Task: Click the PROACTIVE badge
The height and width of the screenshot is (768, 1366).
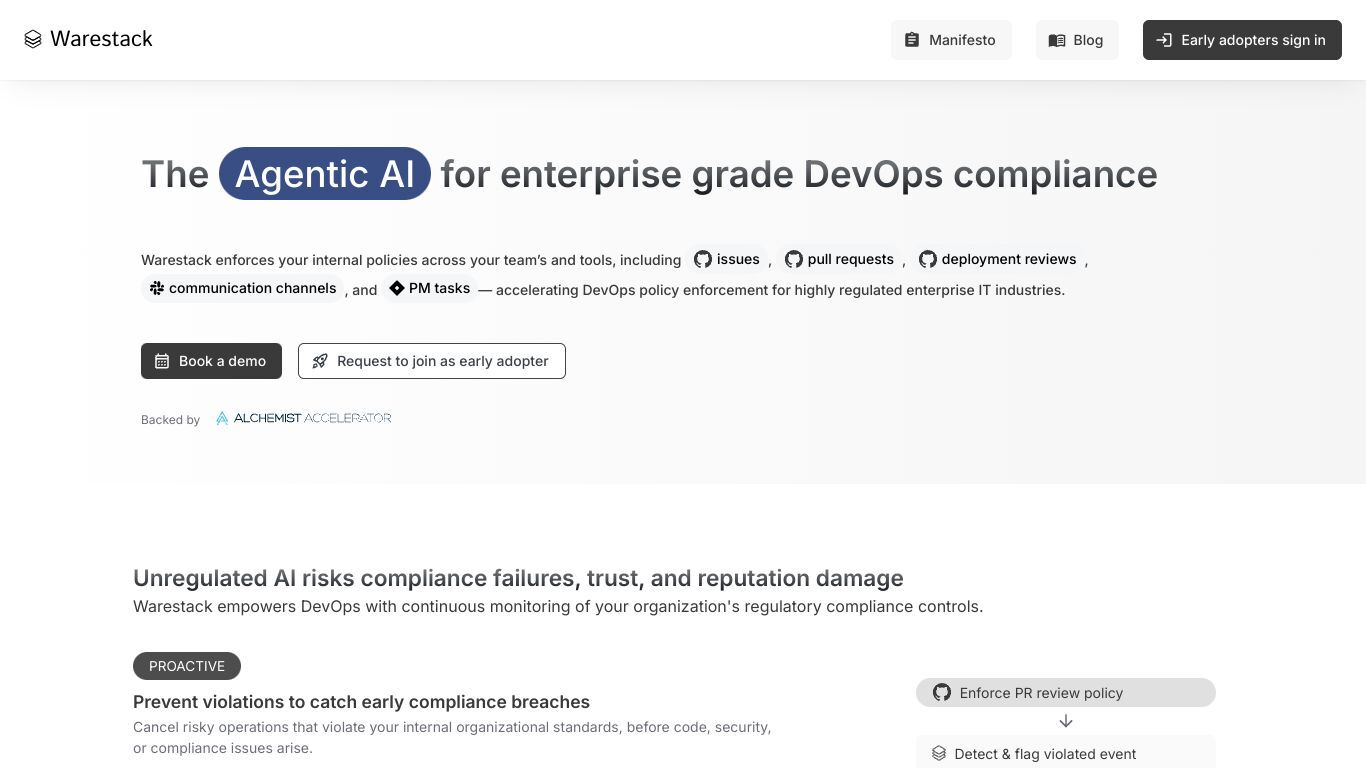Action: 187,666
